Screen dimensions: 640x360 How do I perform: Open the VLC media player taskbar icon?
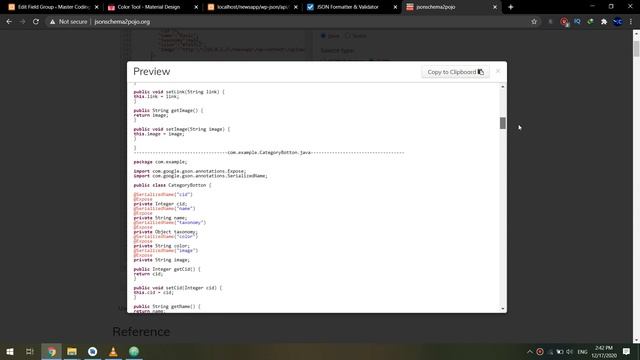point(113,351)
